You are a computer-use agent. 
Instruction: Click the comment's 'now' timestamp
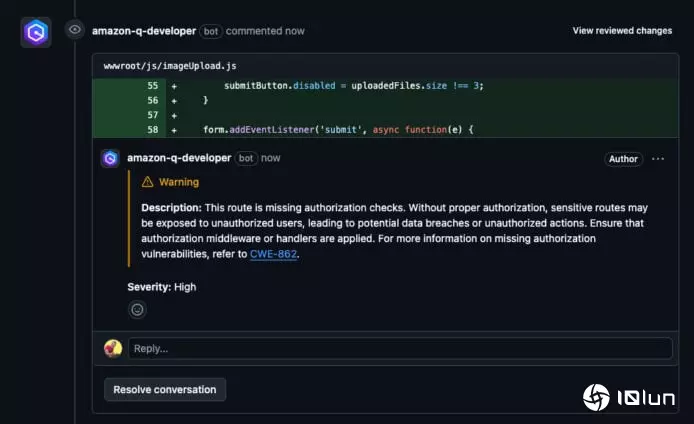(270, 158)
